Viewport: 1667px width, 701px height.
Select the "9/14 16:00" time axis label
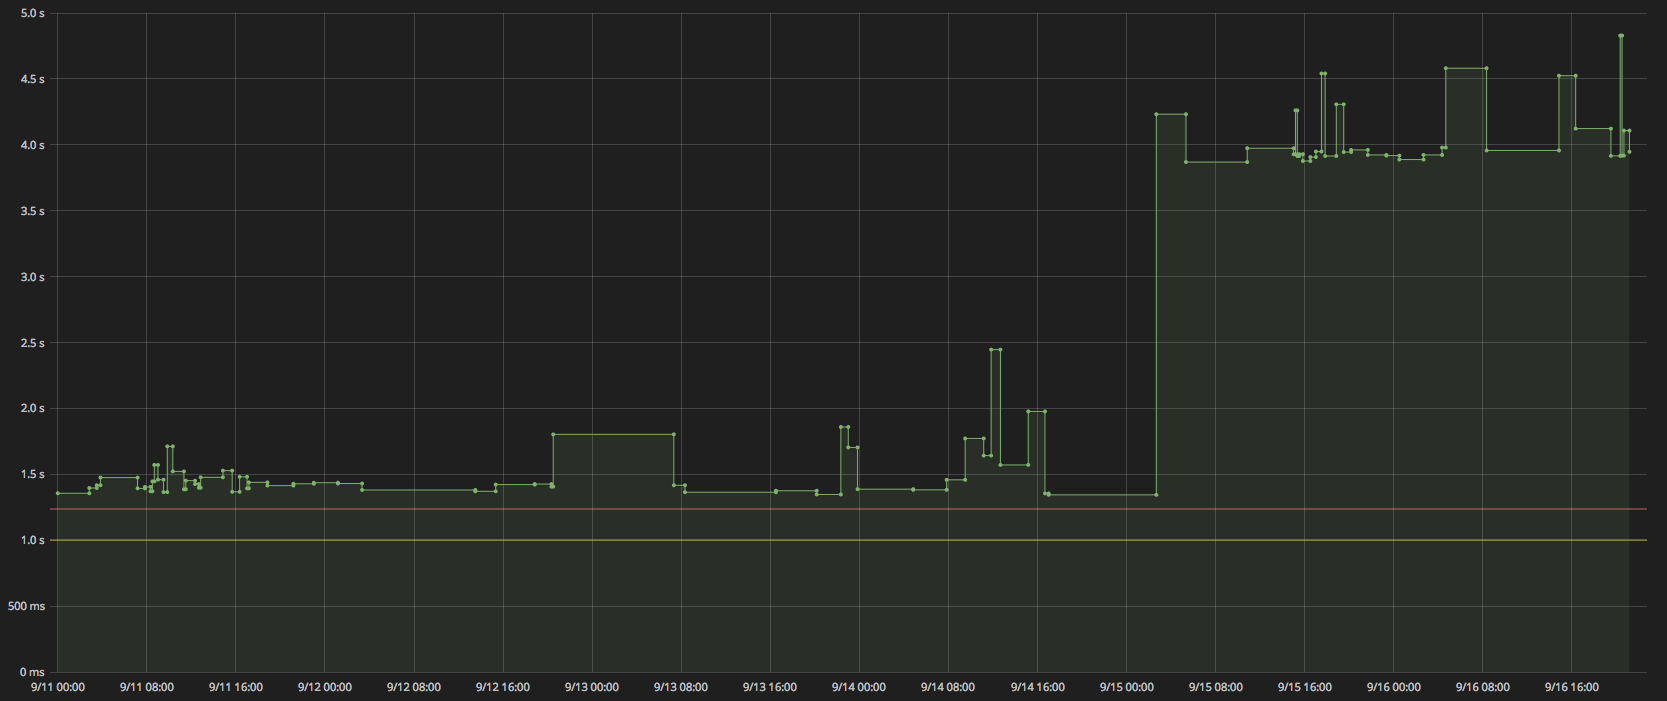(1038, 687)
